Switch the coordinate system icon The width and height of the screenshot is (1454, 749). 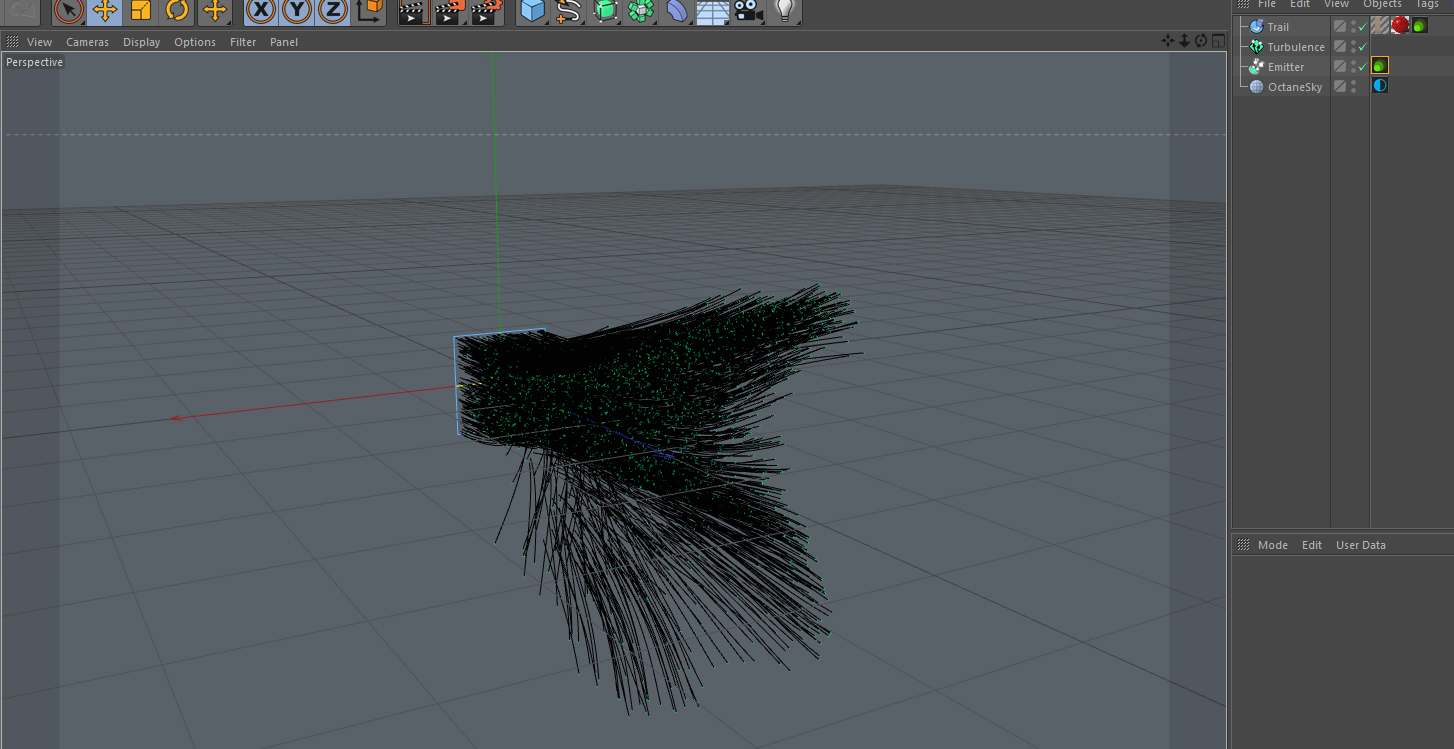(369, 11)
